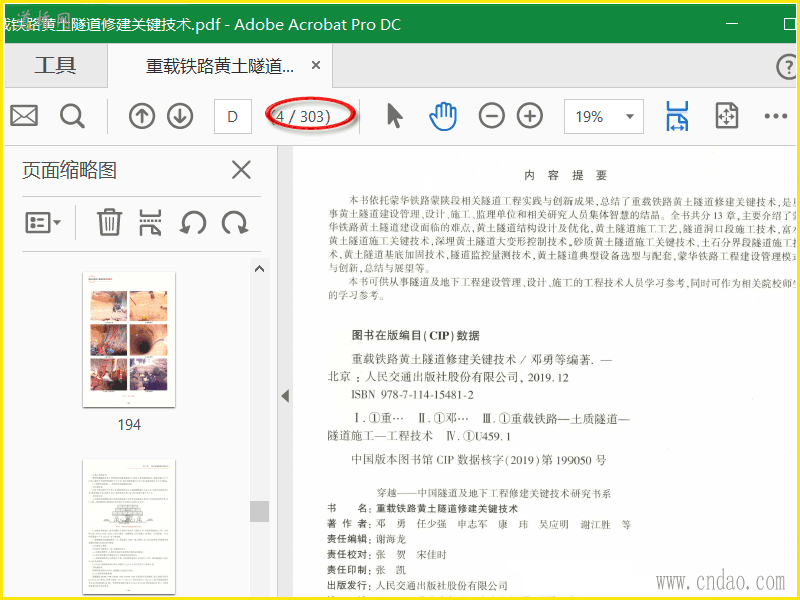
Task: Select page 194 thumbnail
Action: tap(129, 339)
